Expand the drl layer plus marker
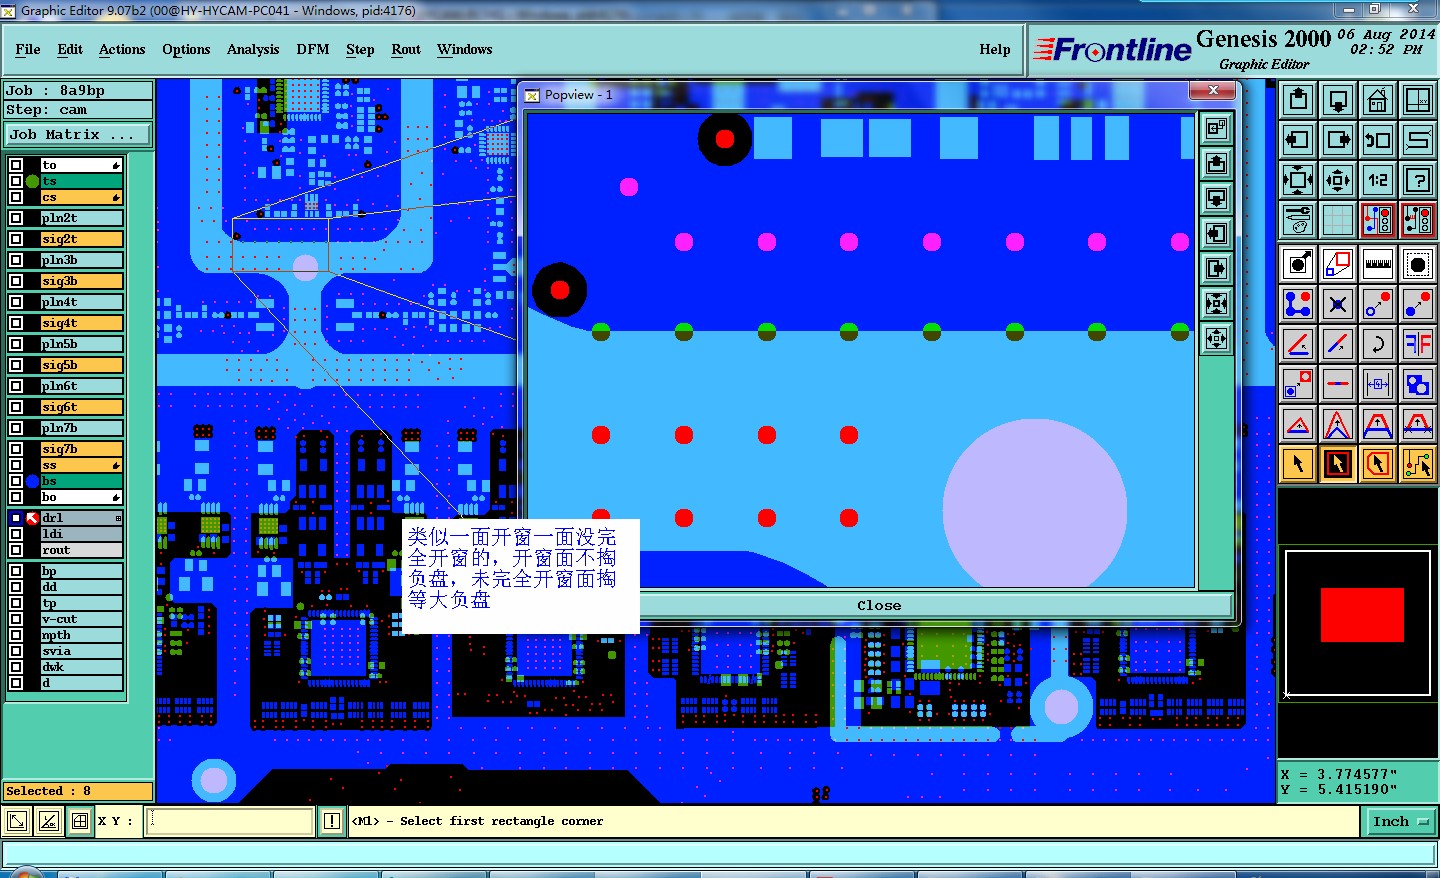 pos(118,518)
